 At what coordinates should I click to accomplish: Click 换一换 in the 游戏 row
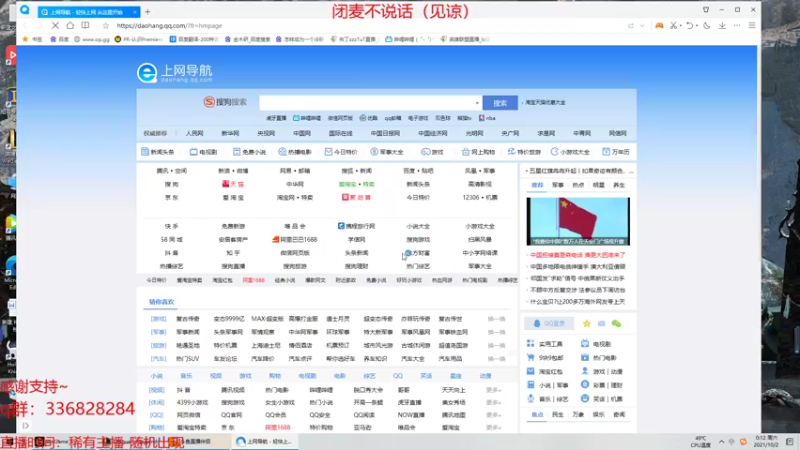(496, 319)
